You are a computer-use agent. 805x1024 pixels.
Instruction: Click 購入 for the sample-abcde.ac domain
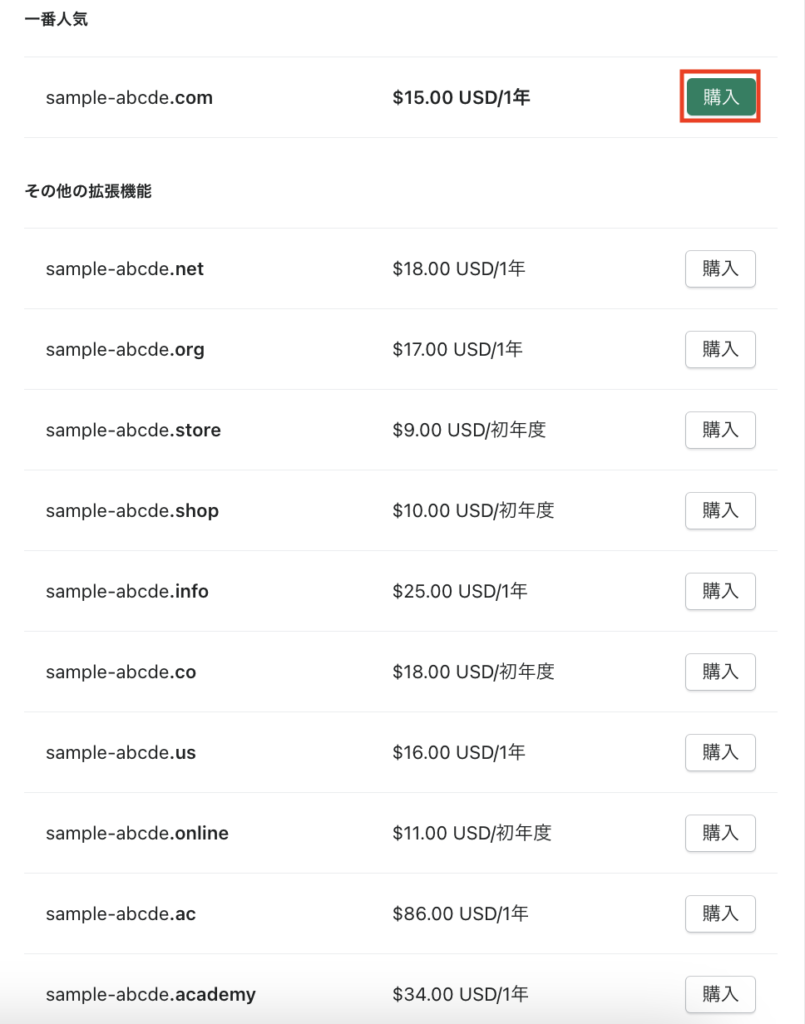click(720, 914)
